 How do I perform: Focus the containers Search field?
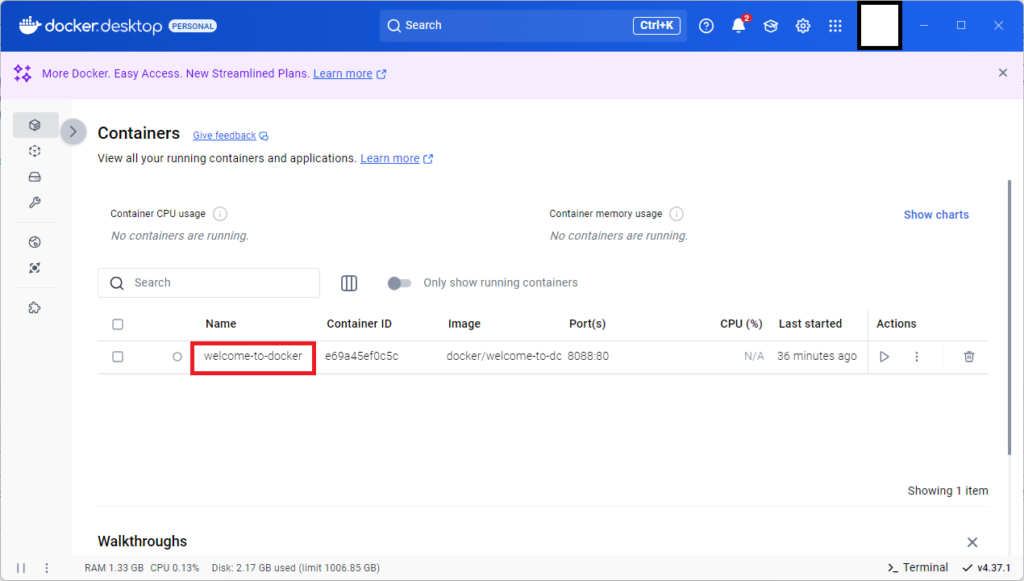click(x=209, y=283)
